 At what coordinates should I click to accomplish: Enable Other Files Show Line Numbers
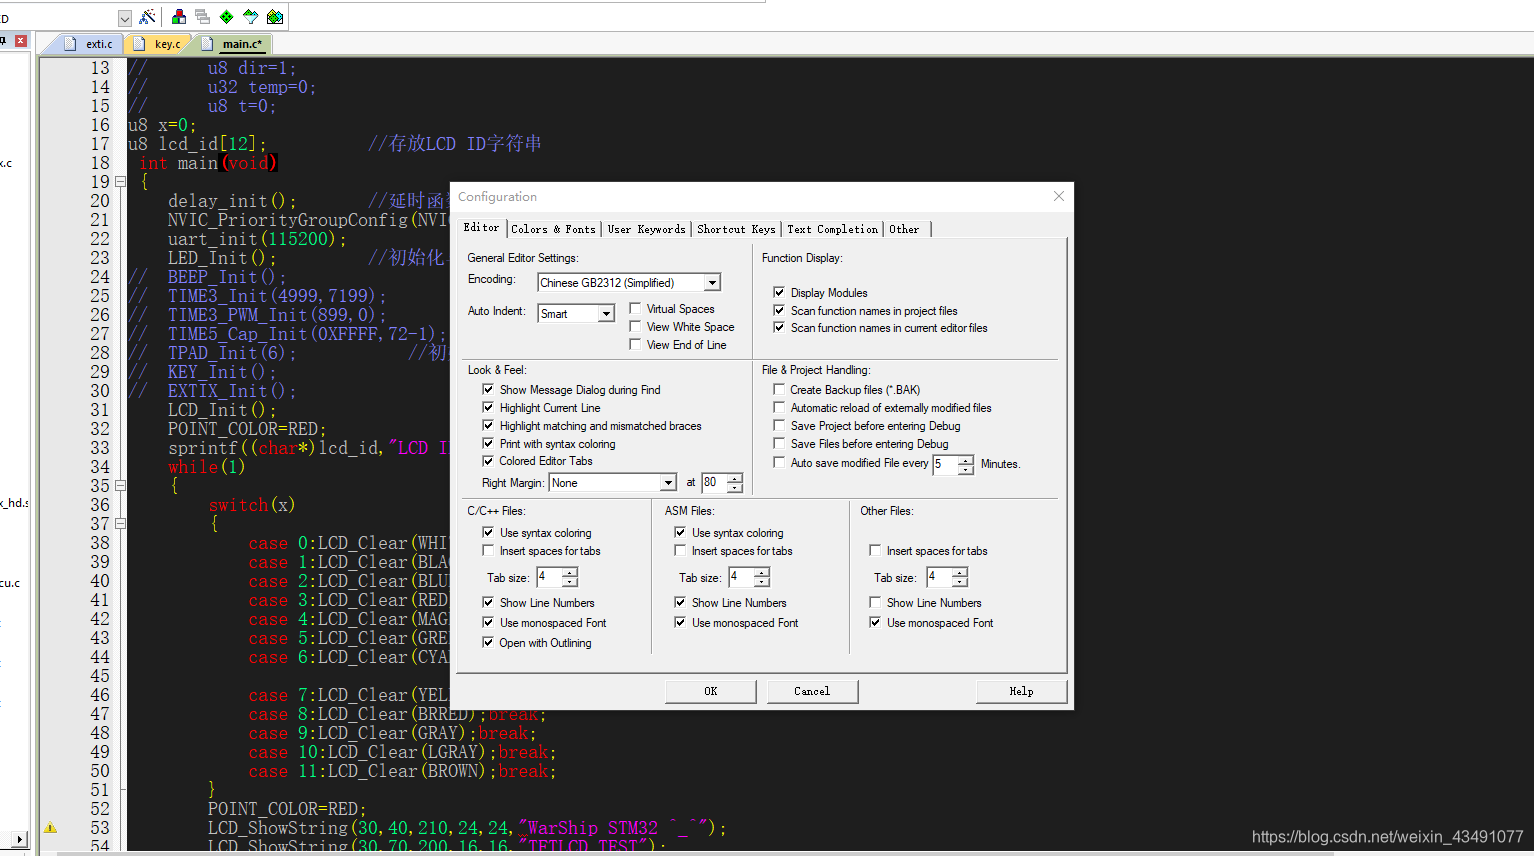tap(875, 602)
